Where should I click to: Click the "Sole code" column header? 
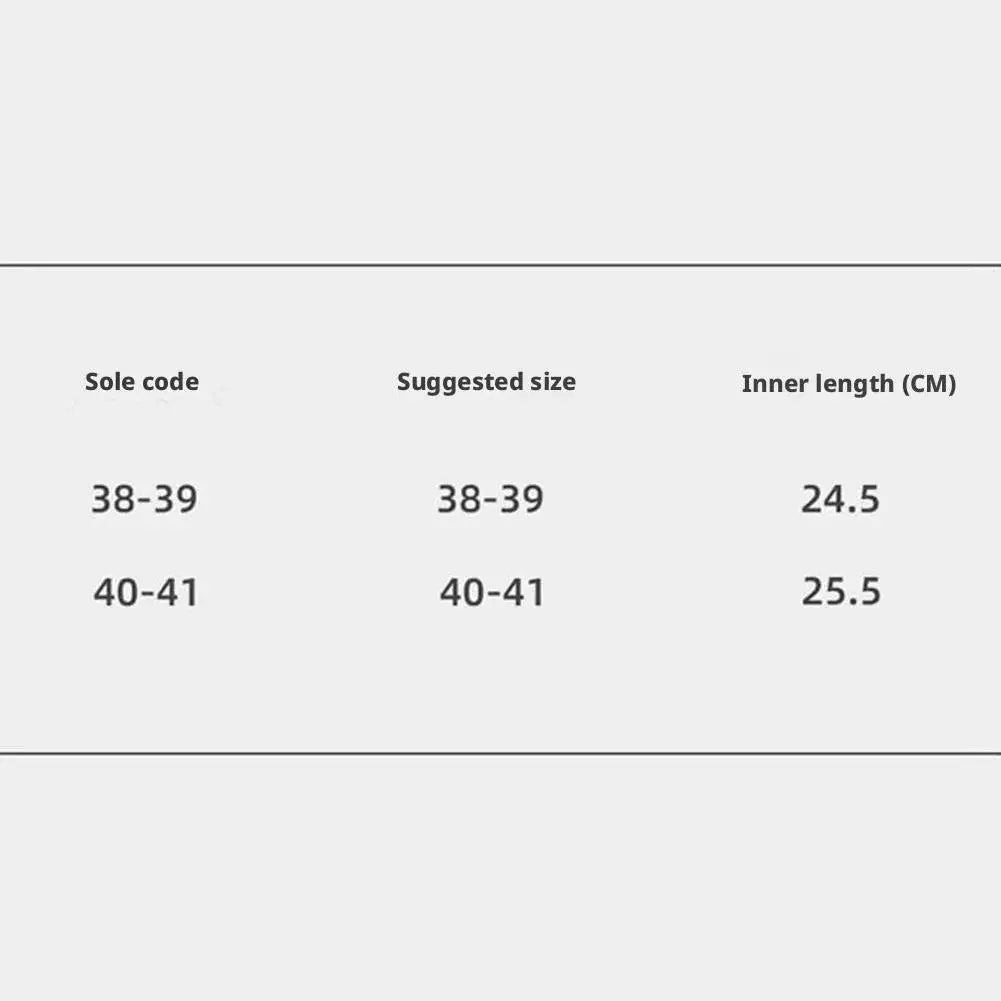(x=142, y=381)
